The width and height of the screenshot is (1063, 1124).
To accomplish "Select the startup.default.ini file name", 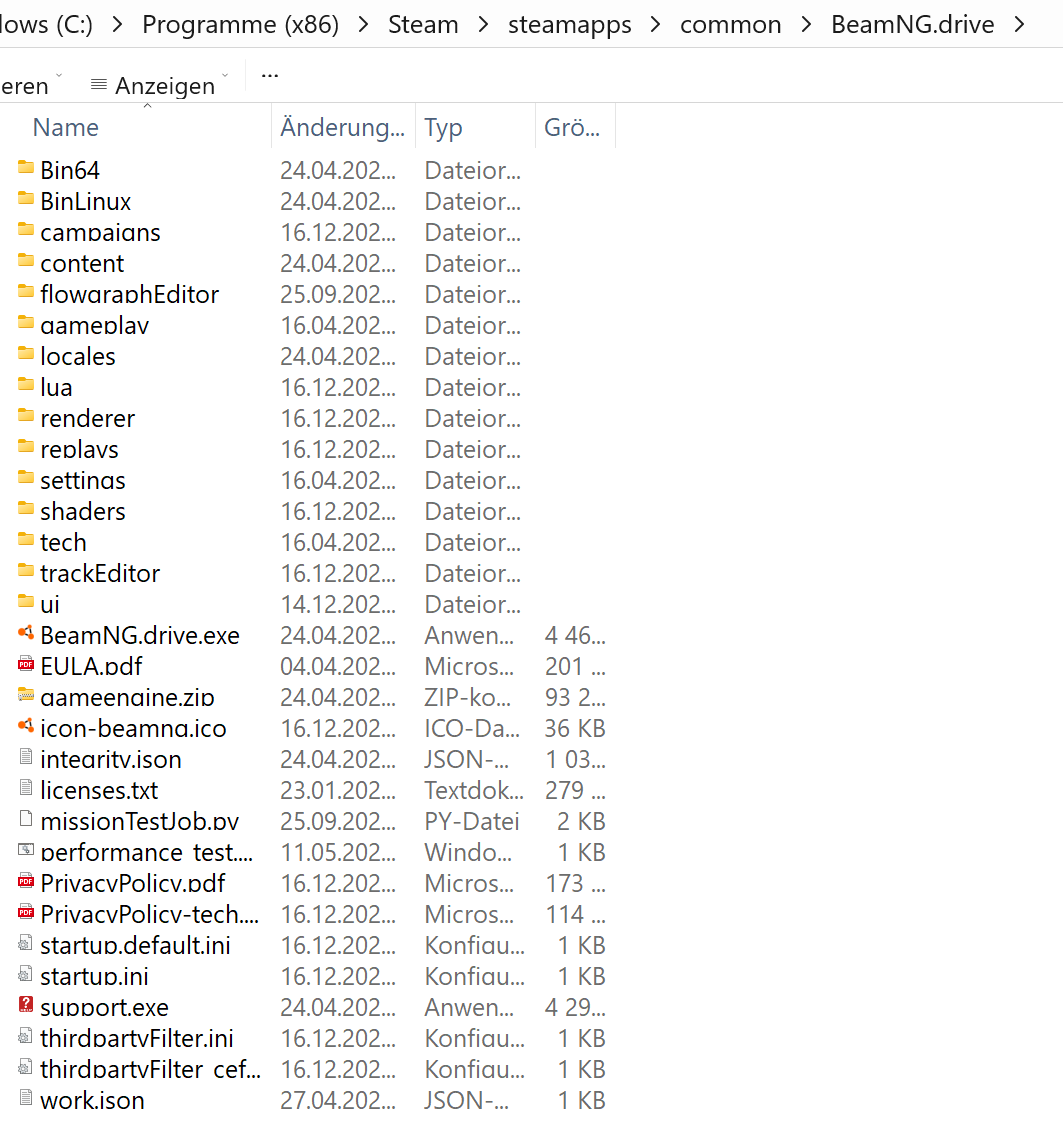I will coord(135,945).
